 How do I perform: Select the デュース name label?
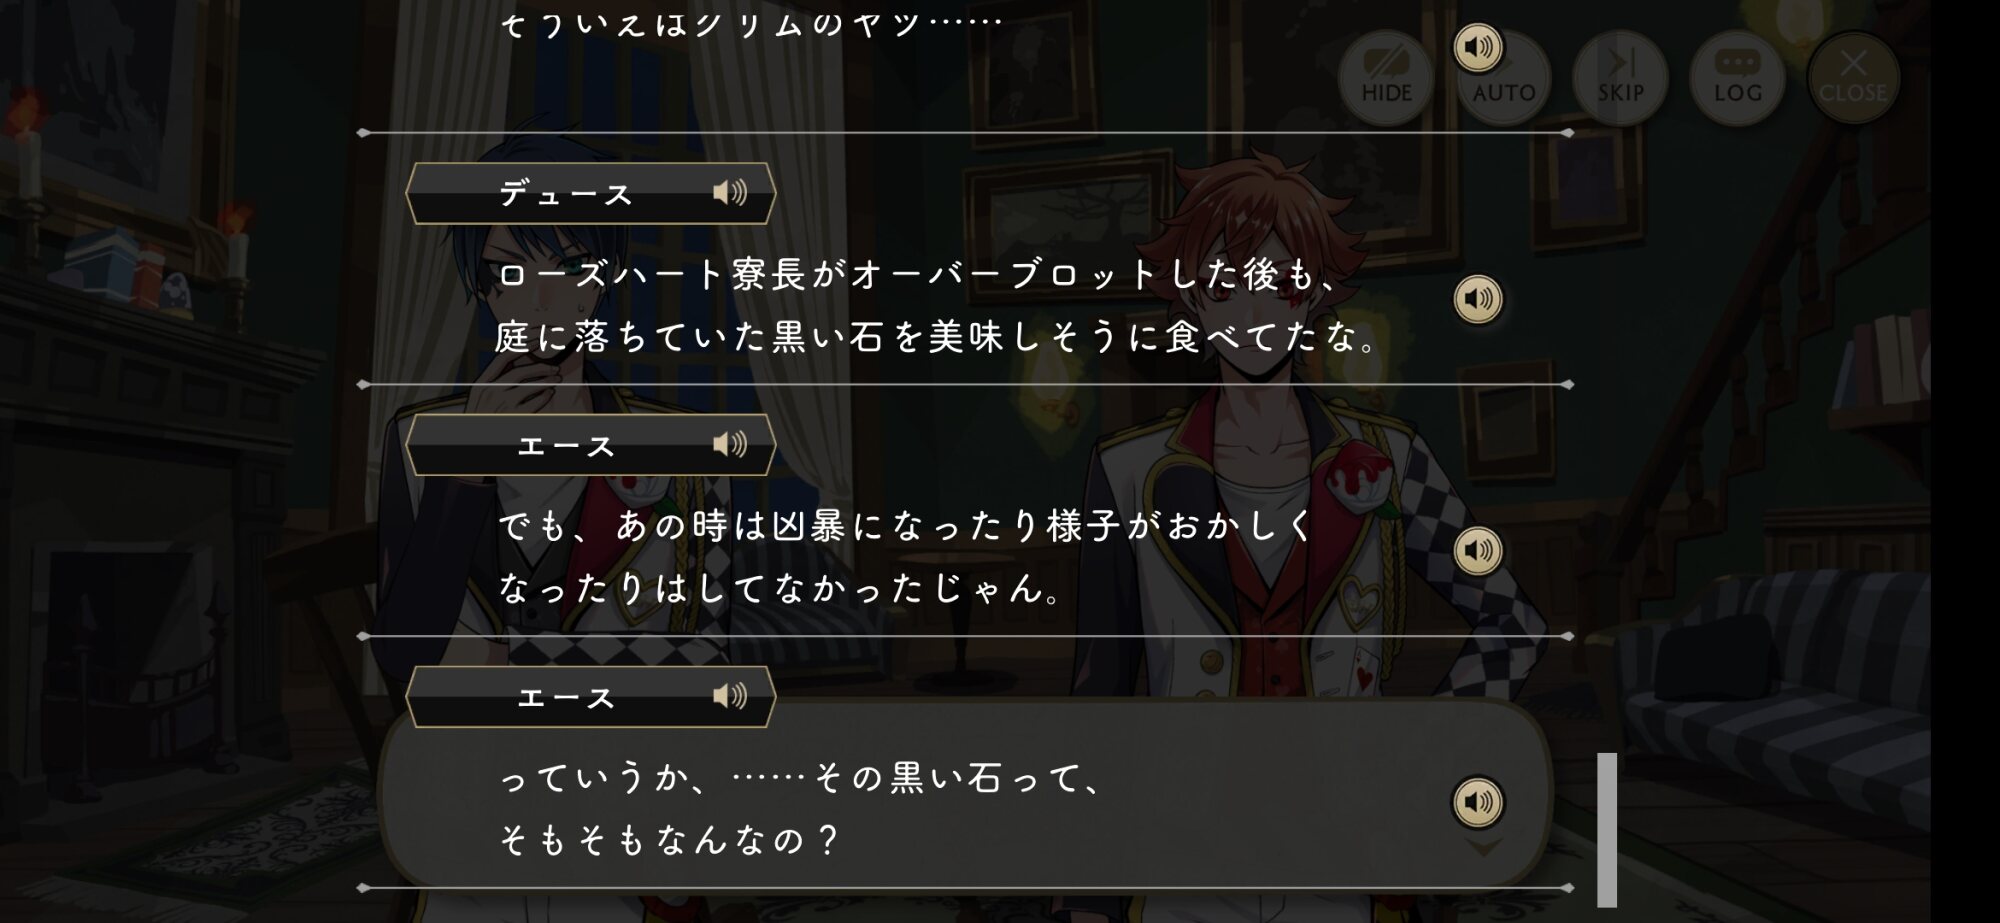566,193
